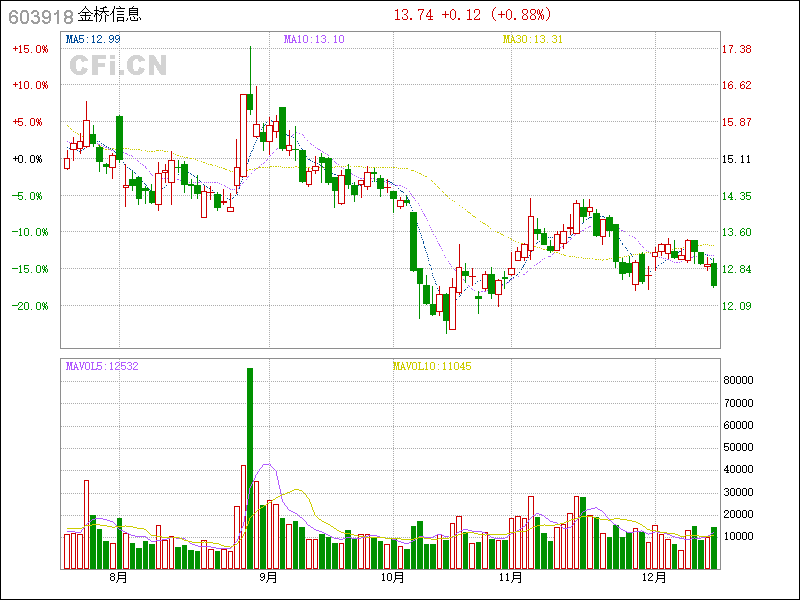Jump to the 8月 time axis marker
Viewport: 800px width, 600px height.
tap(118, 577)
